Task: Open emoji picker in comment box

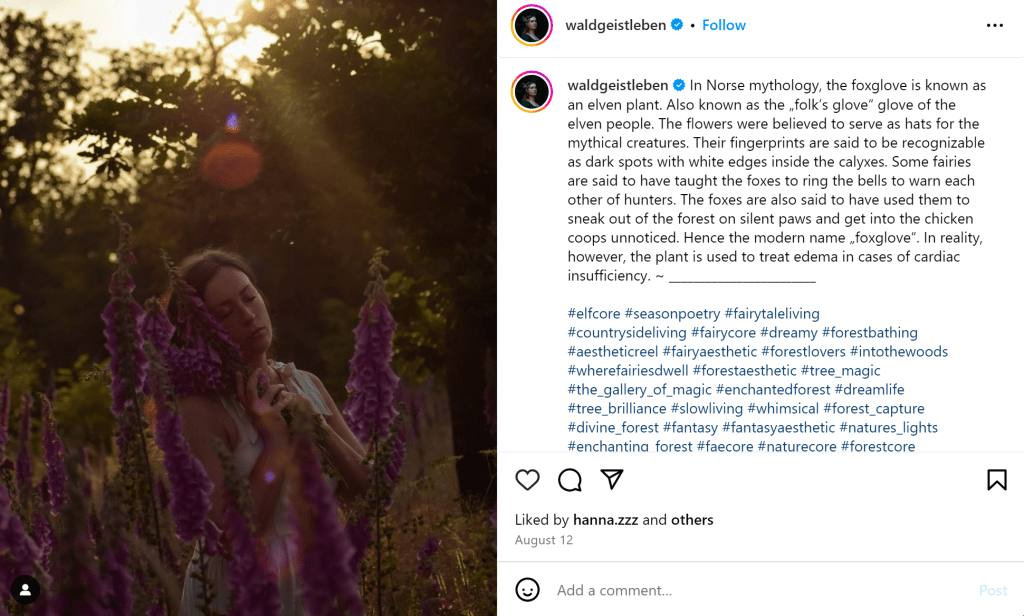Action: [x=527, y=590]
